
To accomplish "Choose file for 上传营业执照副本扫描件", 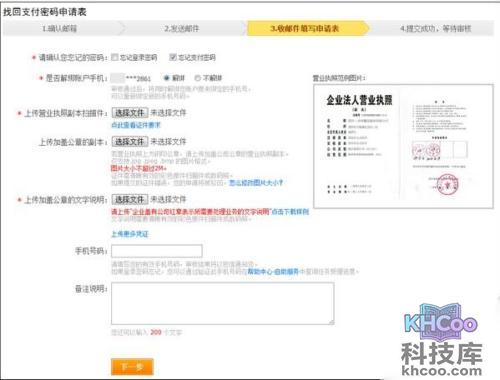I will pos(130,113).
